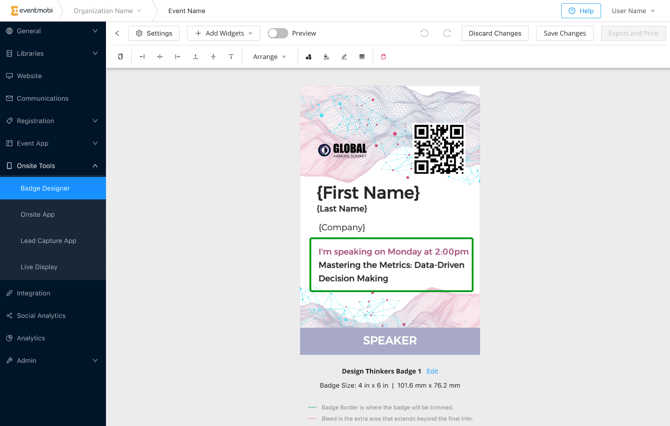Expand the Registration sidebar section
This screenshot has height=426, width=670.
[52, 121]
